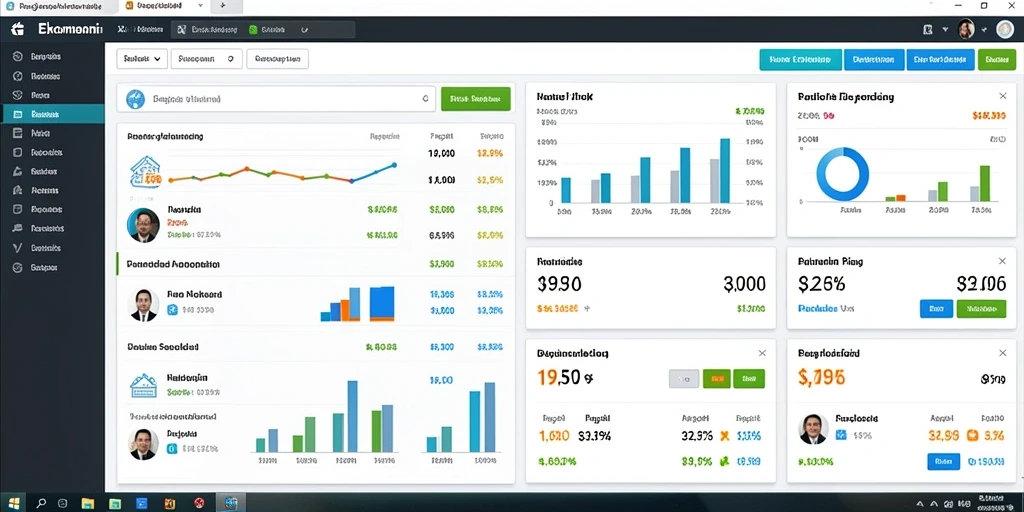The height and width of the screenshot is (512, 1024).
Task: Select the orange toggle button next to 19,50
Action: [x=716, y=379]
